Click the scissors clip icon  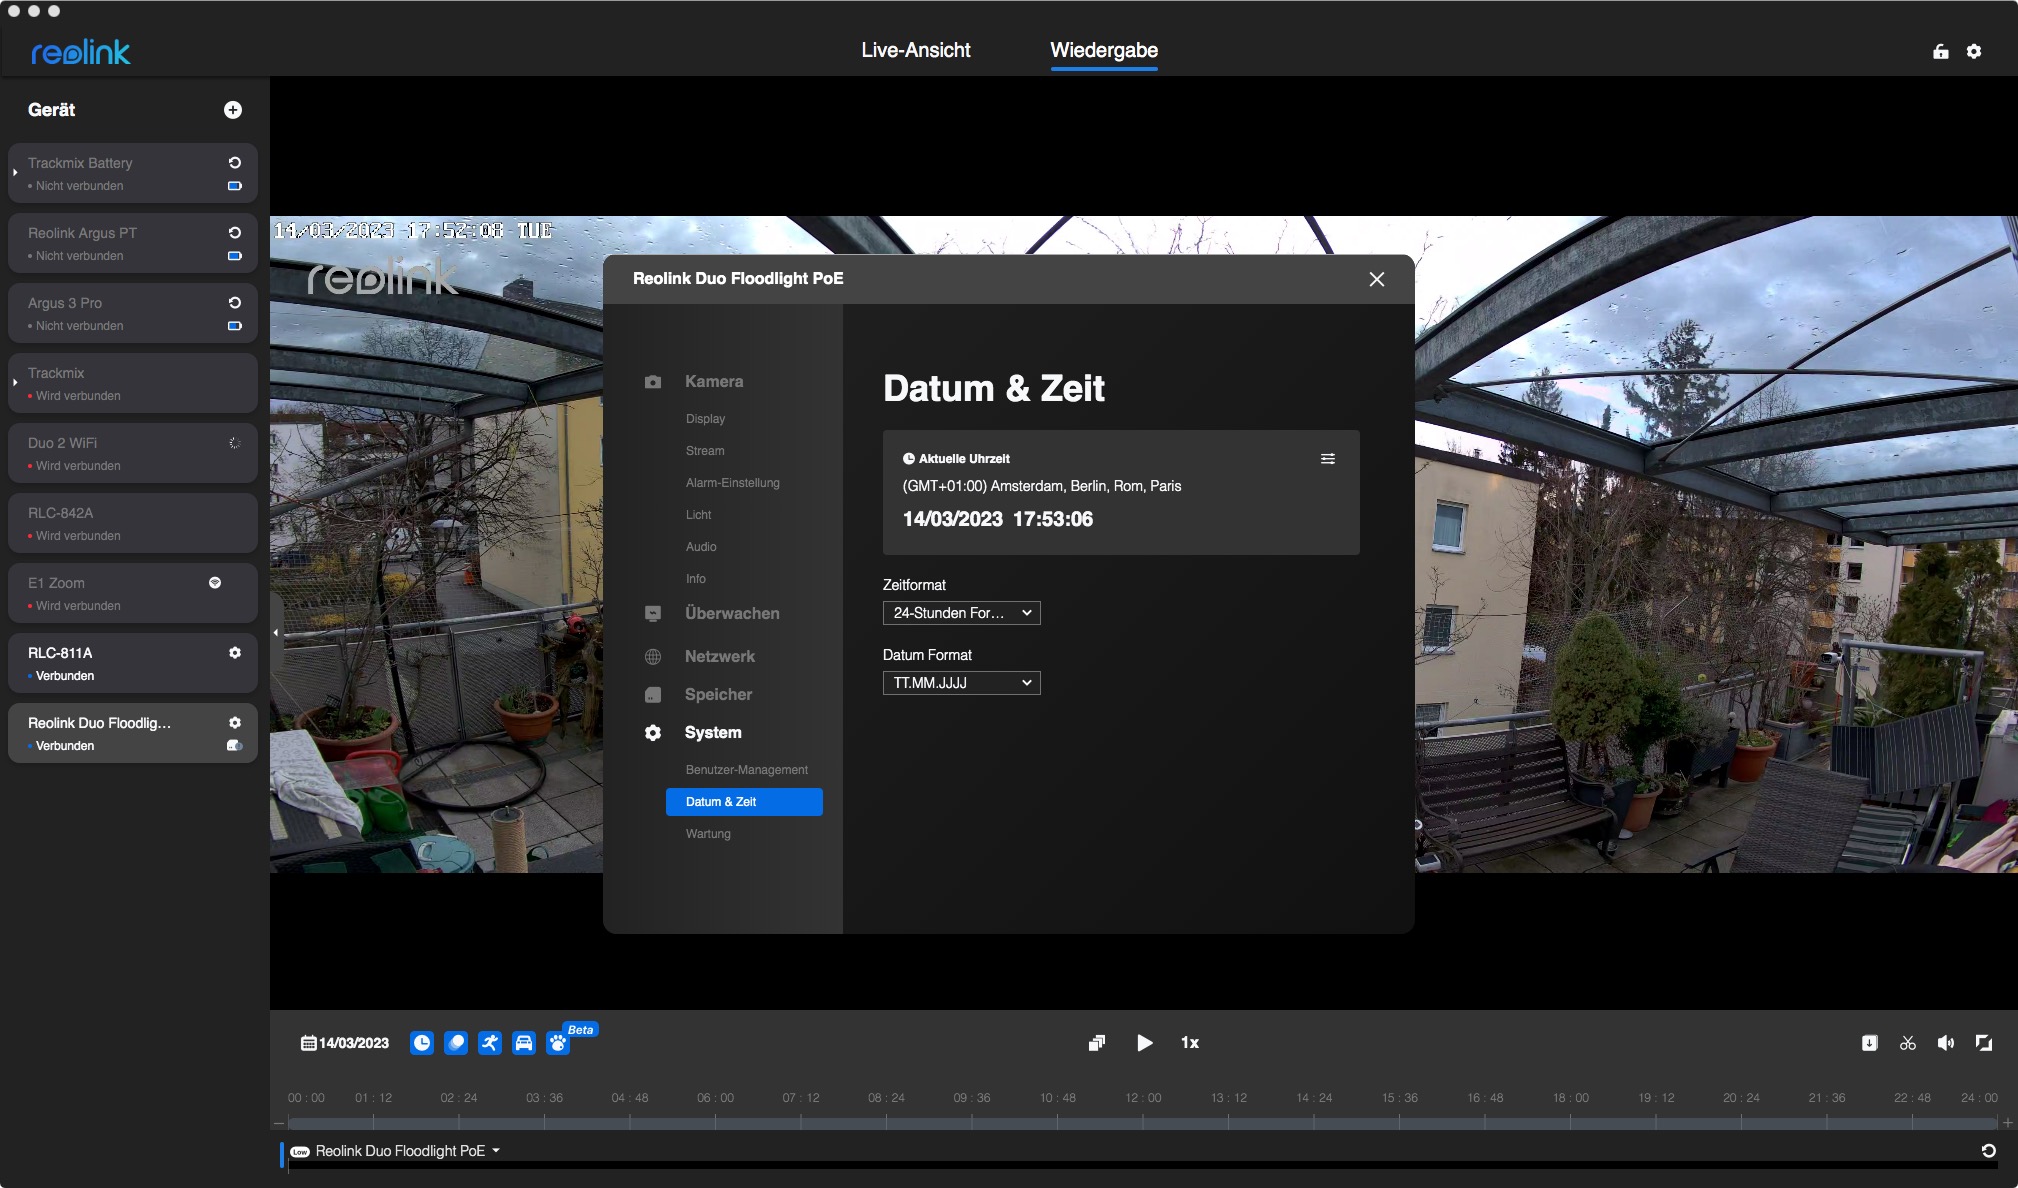tap(1908, 1043)
